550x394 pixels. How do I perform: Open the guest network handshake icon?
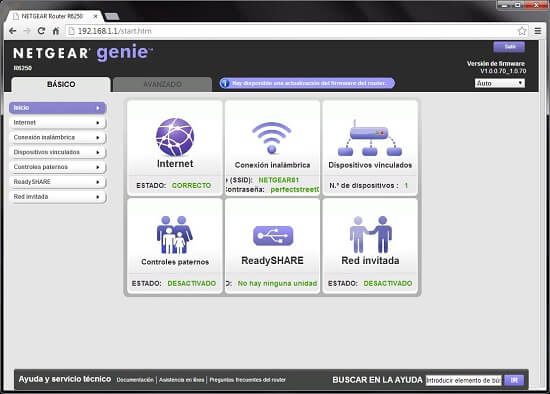(371, 234)
